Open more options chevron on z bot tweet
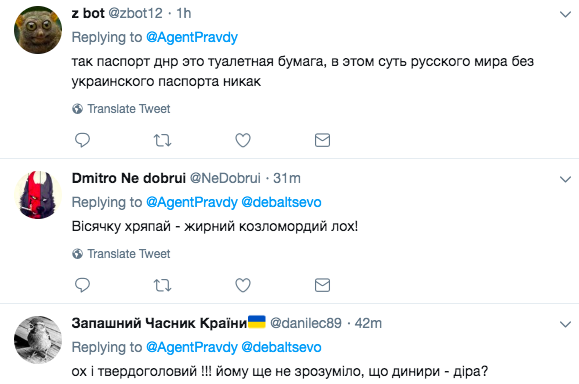The image size is (579, 384). [x=565, y=14]
